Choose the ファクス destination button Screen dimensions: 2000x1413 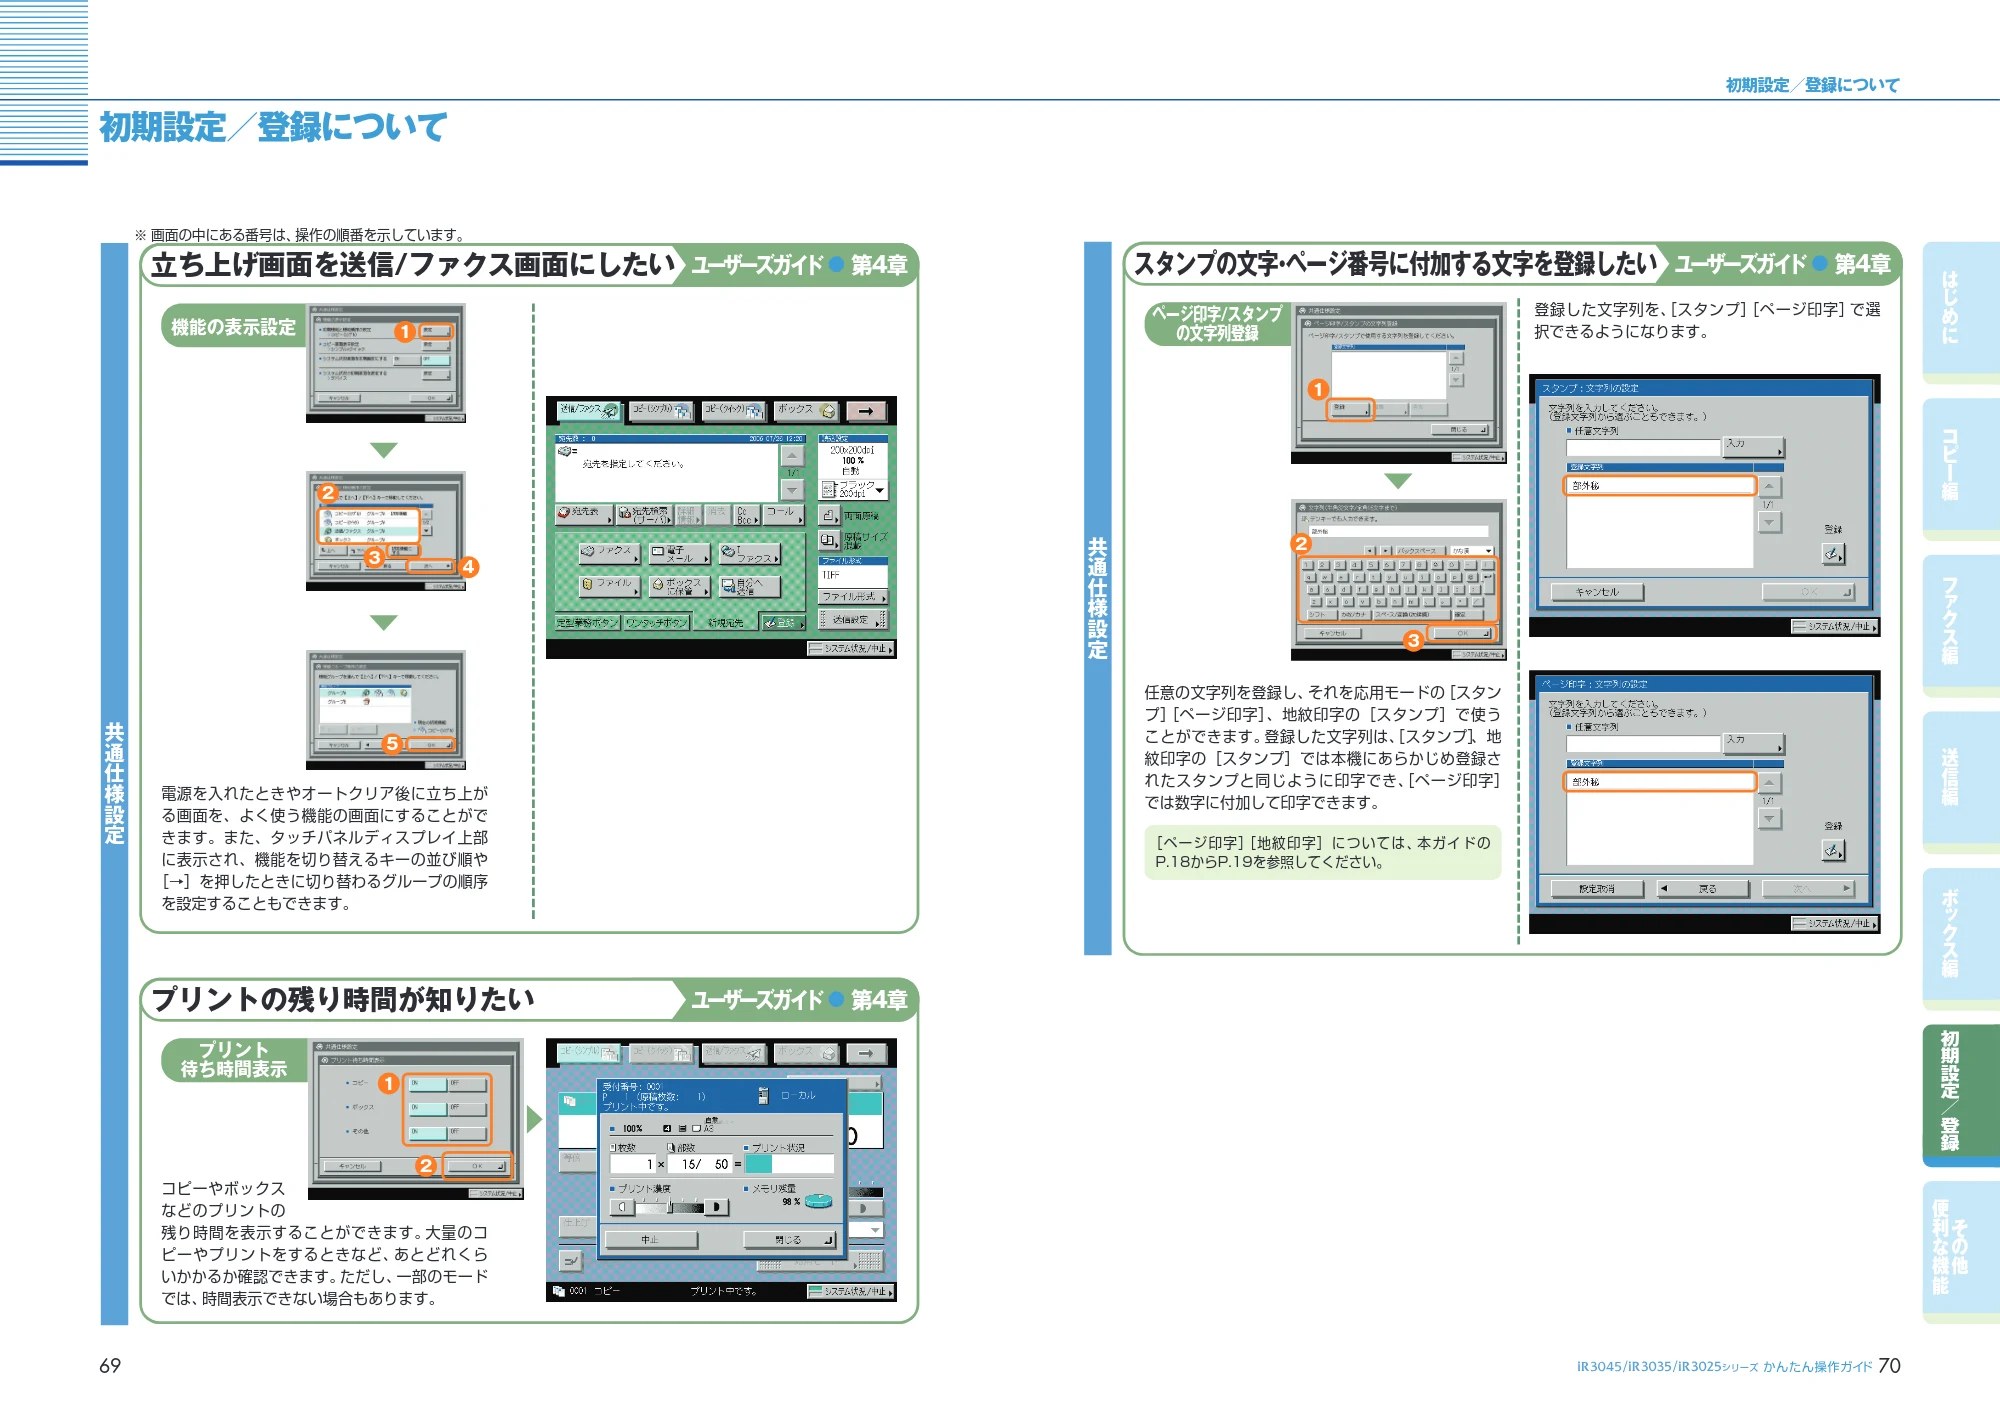coord(608,552)
